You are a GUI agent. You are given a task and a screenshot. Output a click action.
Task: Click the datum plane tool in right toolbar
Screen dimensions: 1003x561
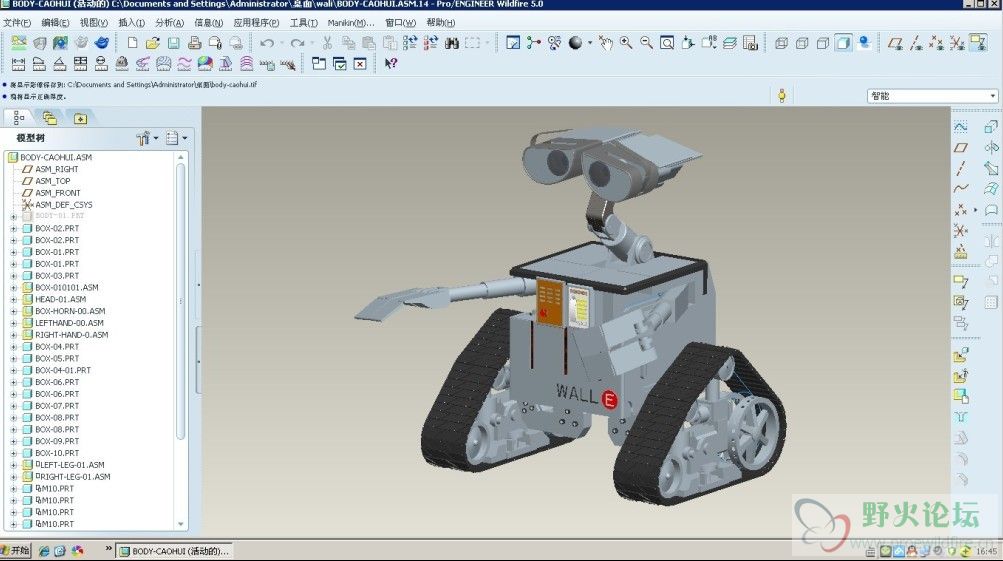961,148
